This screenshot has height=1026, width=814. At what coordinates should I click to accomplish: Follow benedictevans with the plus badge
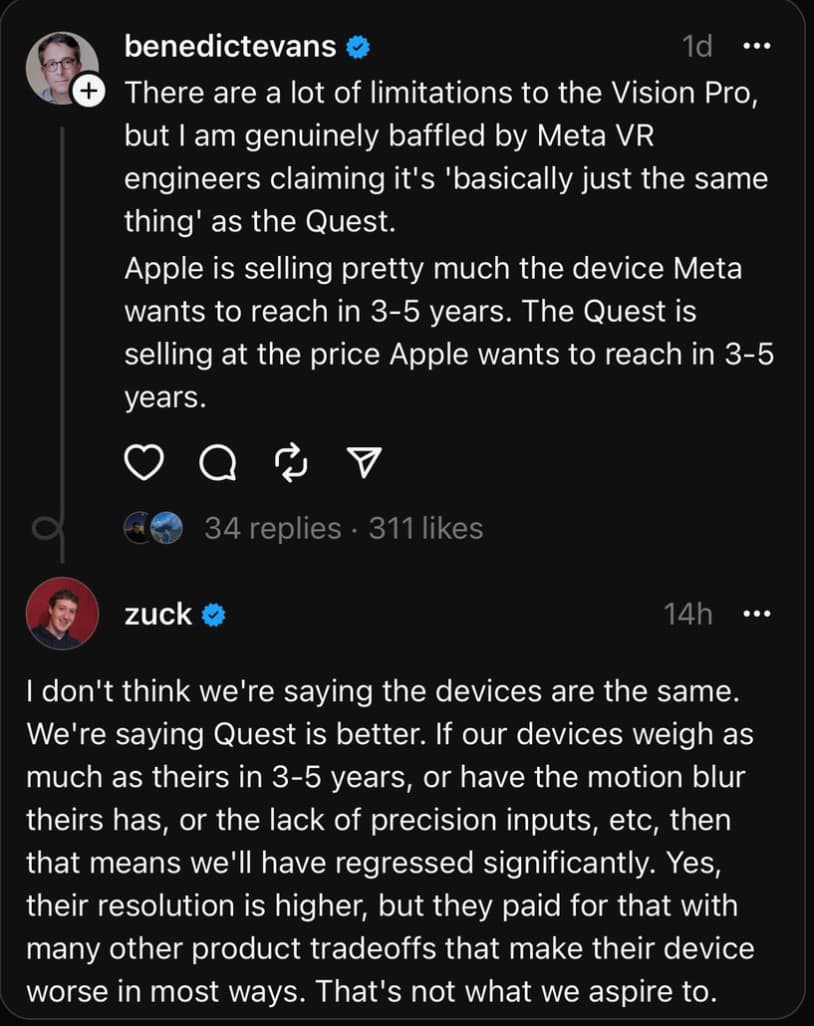pos(90,92)
